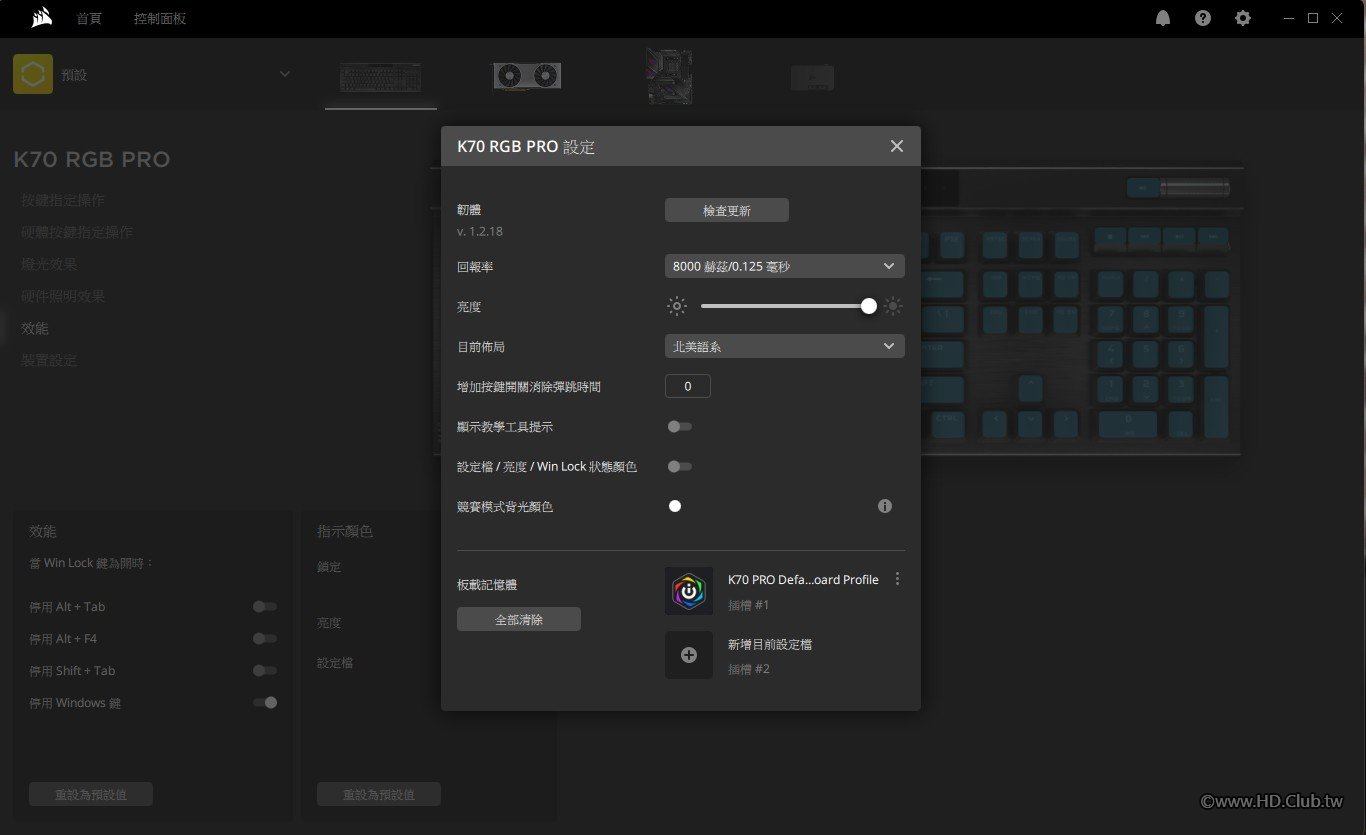Select 燈光效果 in the sidebar
This screenshot has height=835, width=1366.
pos(49,264)
